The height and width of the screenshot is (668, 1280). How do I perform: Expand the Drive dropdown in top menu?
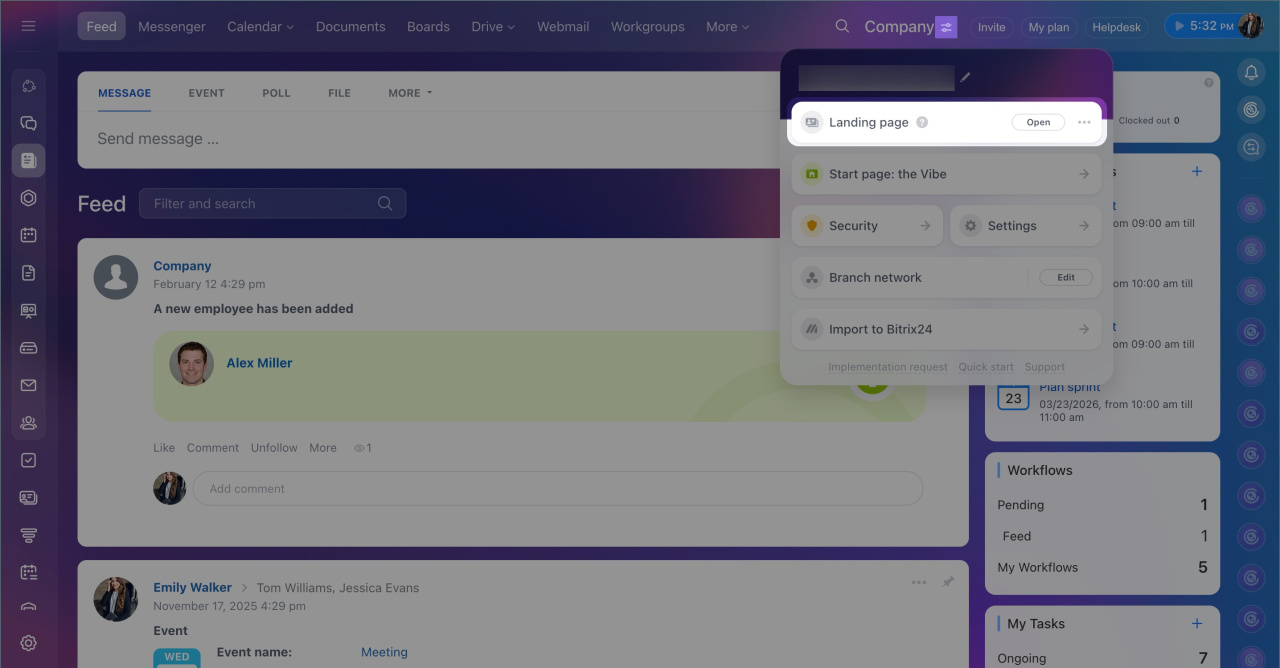click(493, 27)
